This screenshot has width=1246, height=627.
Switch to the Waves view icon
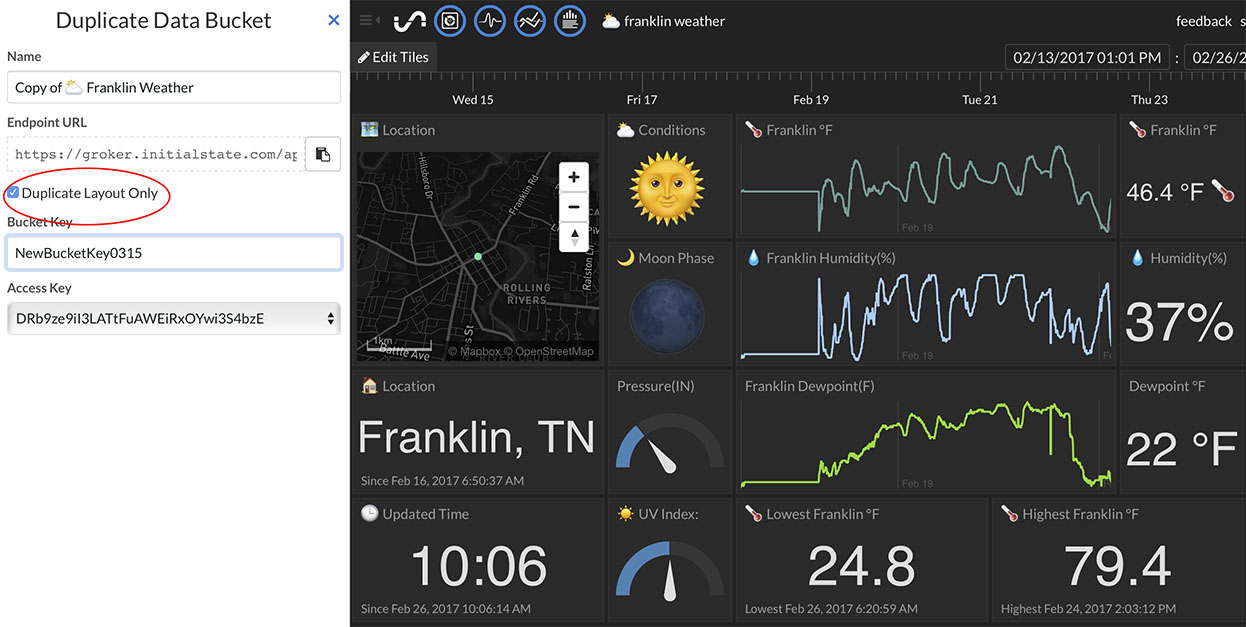[x=490, y=21]
